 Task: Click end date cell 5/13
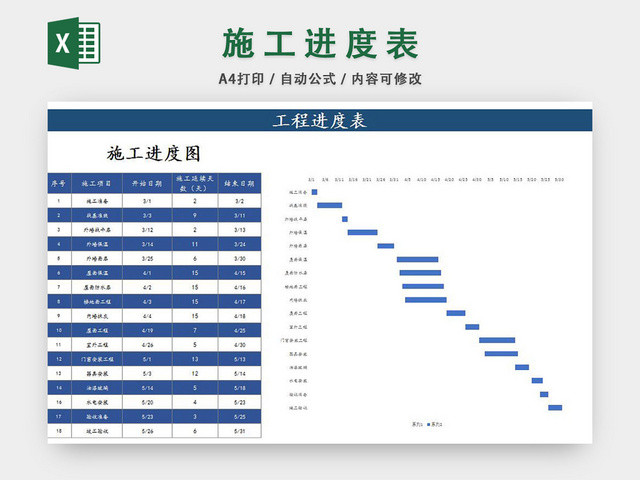pyautogui.click(x=240, y=359)
